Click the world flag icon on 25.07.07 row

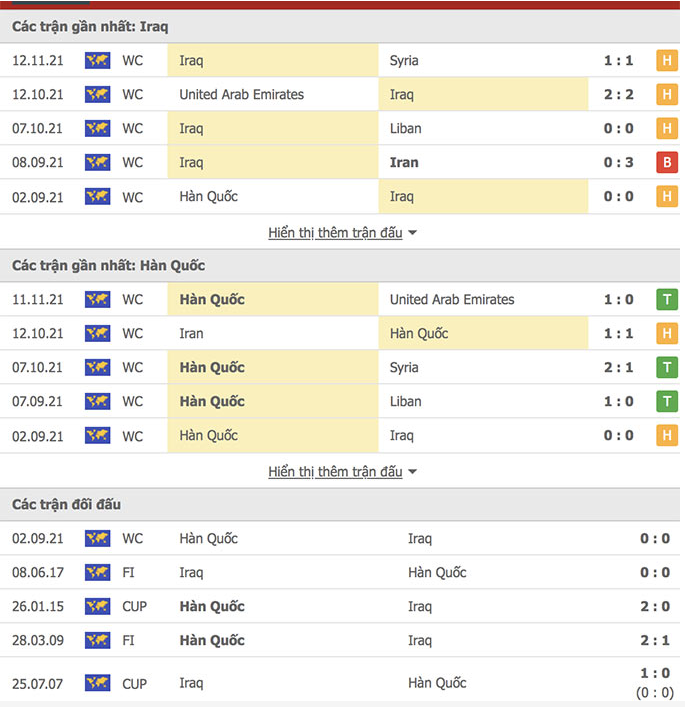(97, 683)
